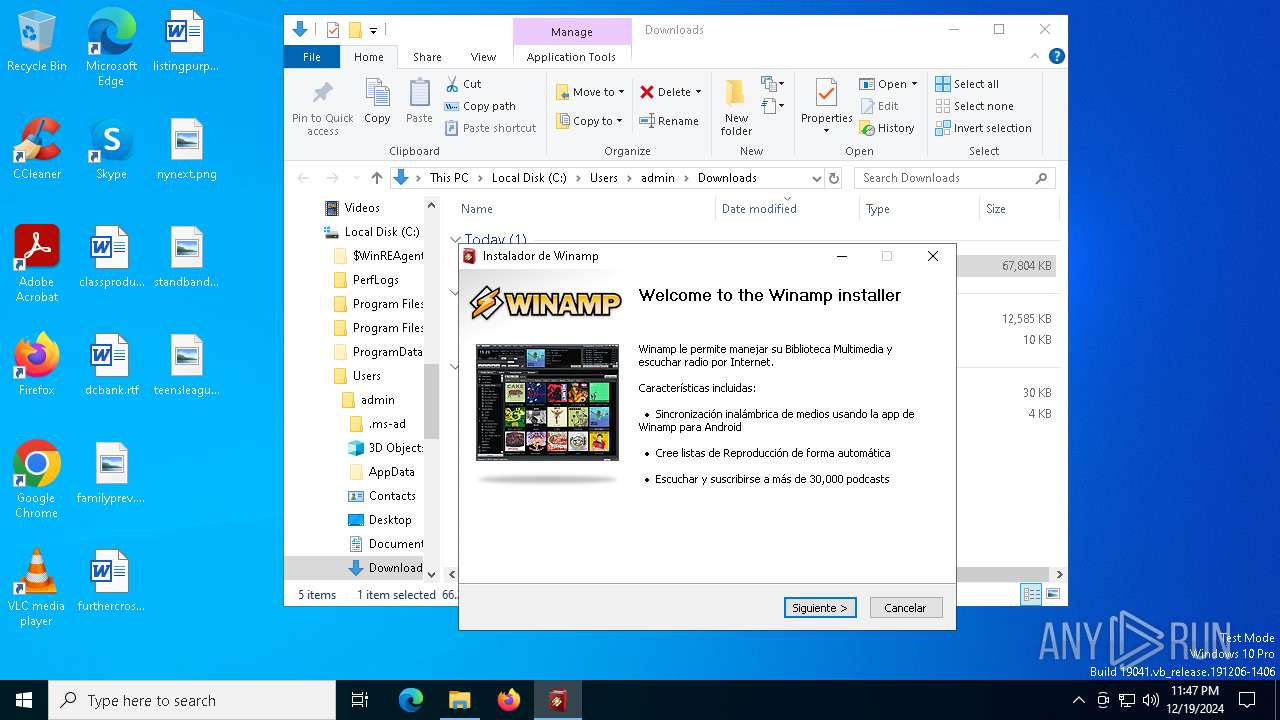Click History in Open group
The width and height of the screenshot is (1280, 720).
click(887, 128)
